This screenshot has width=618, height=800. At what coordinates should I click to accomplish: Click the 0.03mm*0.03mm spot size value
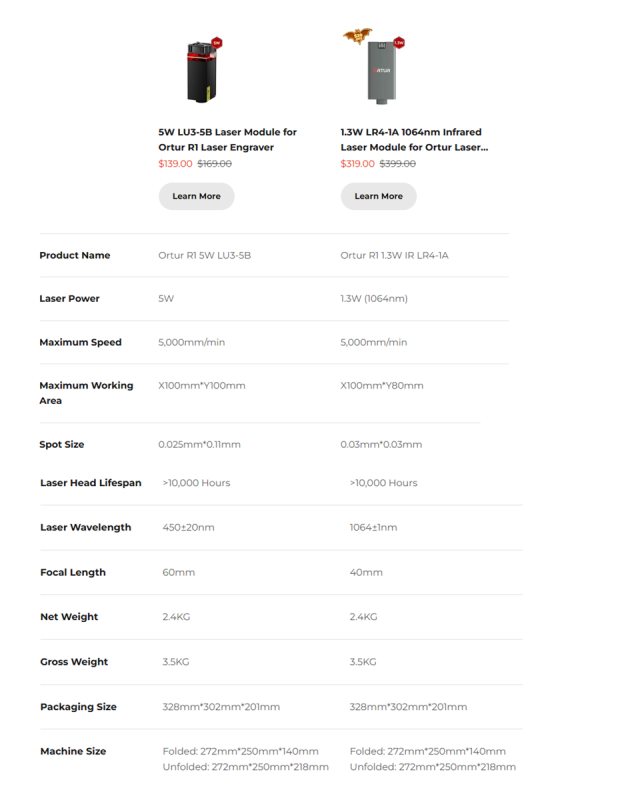point(381,444)
